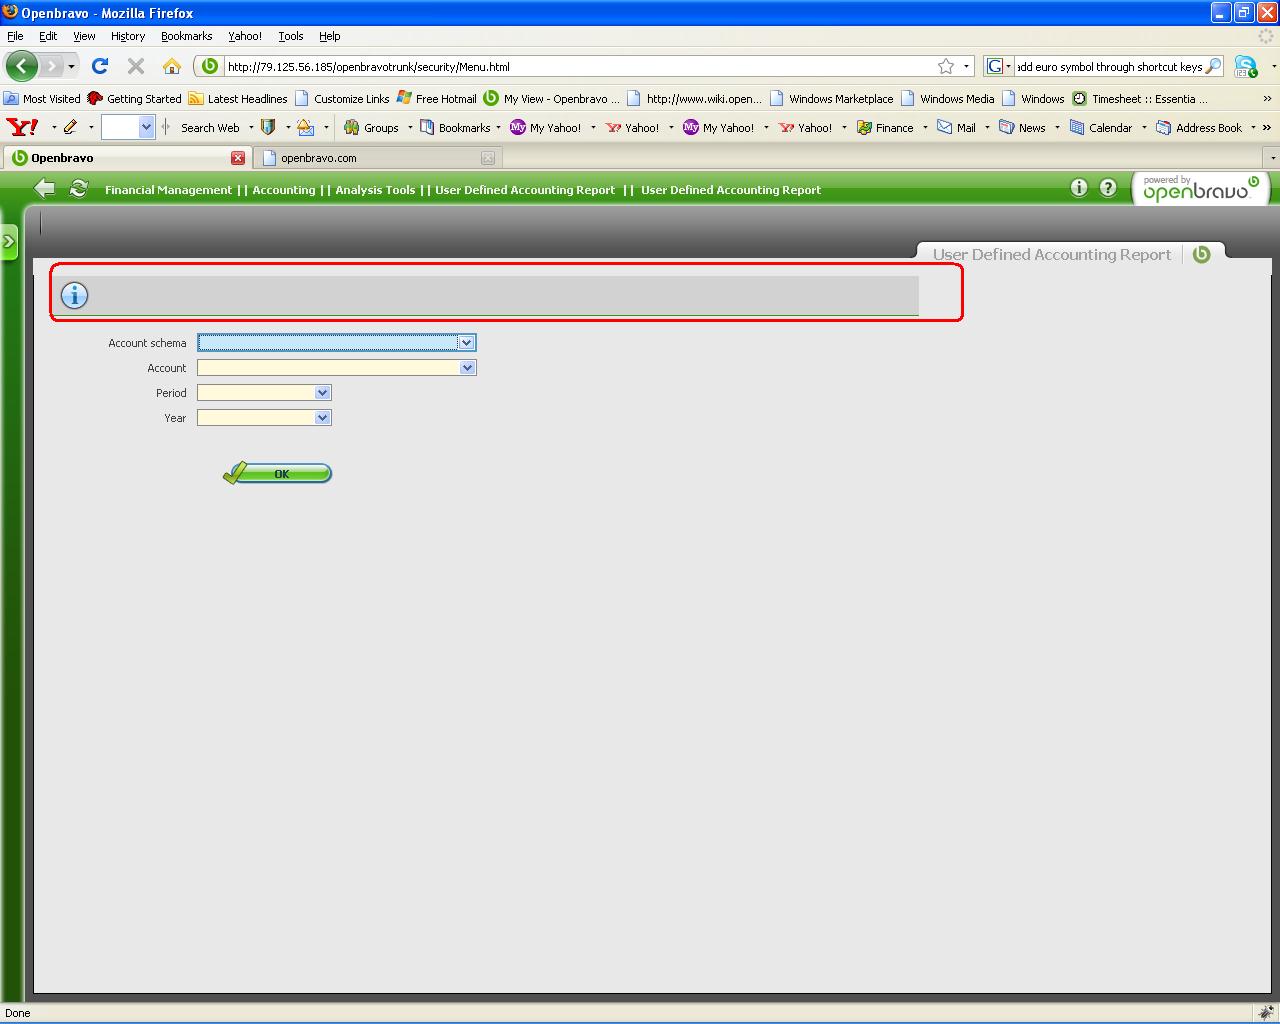Open the Free Hotmail bookmark
The height and width of the screenshot is (1024, 1280).
pos(436,98)
